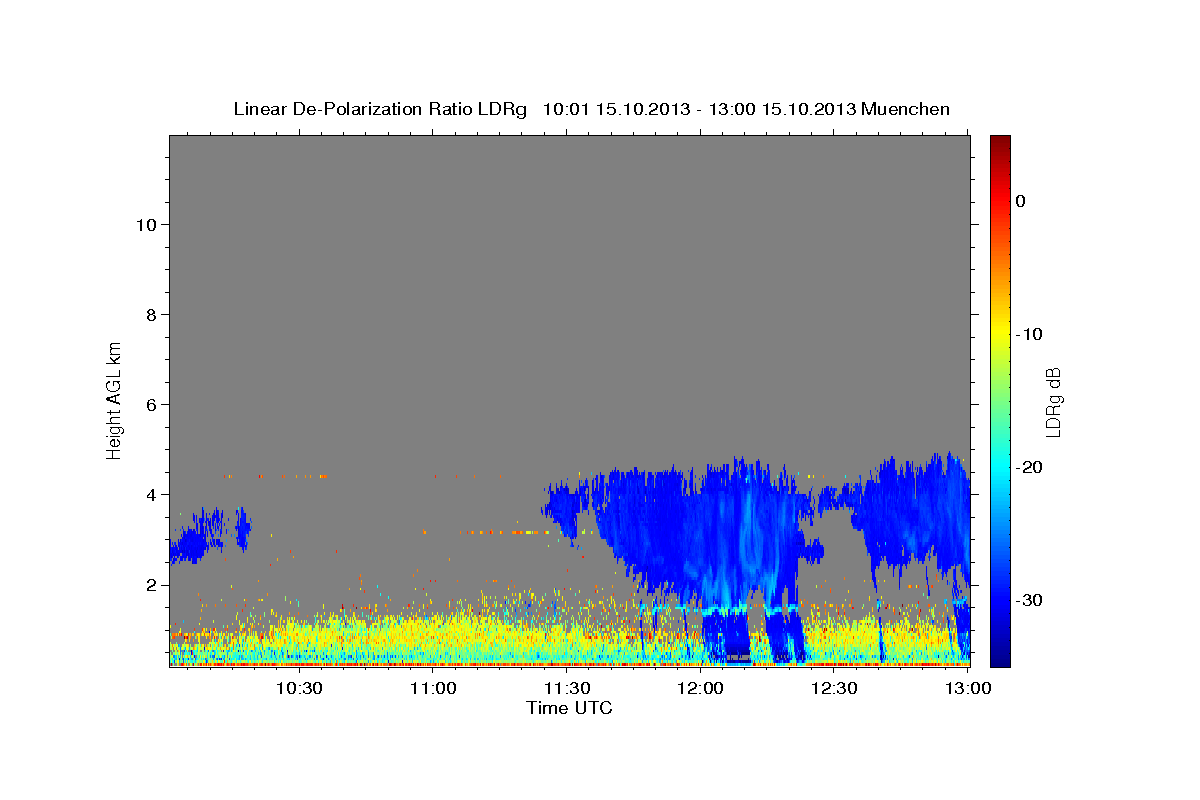Click the "Muenchen" location text in title

pyautogui.click(x=906, y=109)
